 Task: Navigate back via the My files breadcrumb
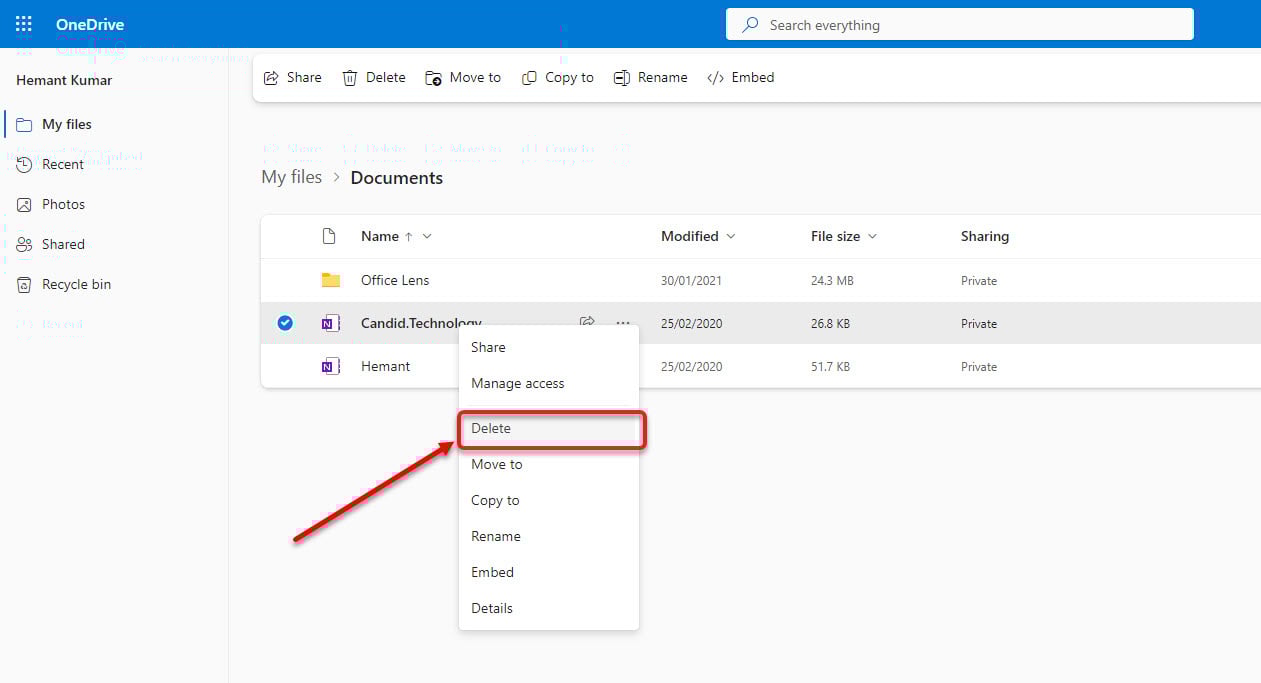coord(291,176)
